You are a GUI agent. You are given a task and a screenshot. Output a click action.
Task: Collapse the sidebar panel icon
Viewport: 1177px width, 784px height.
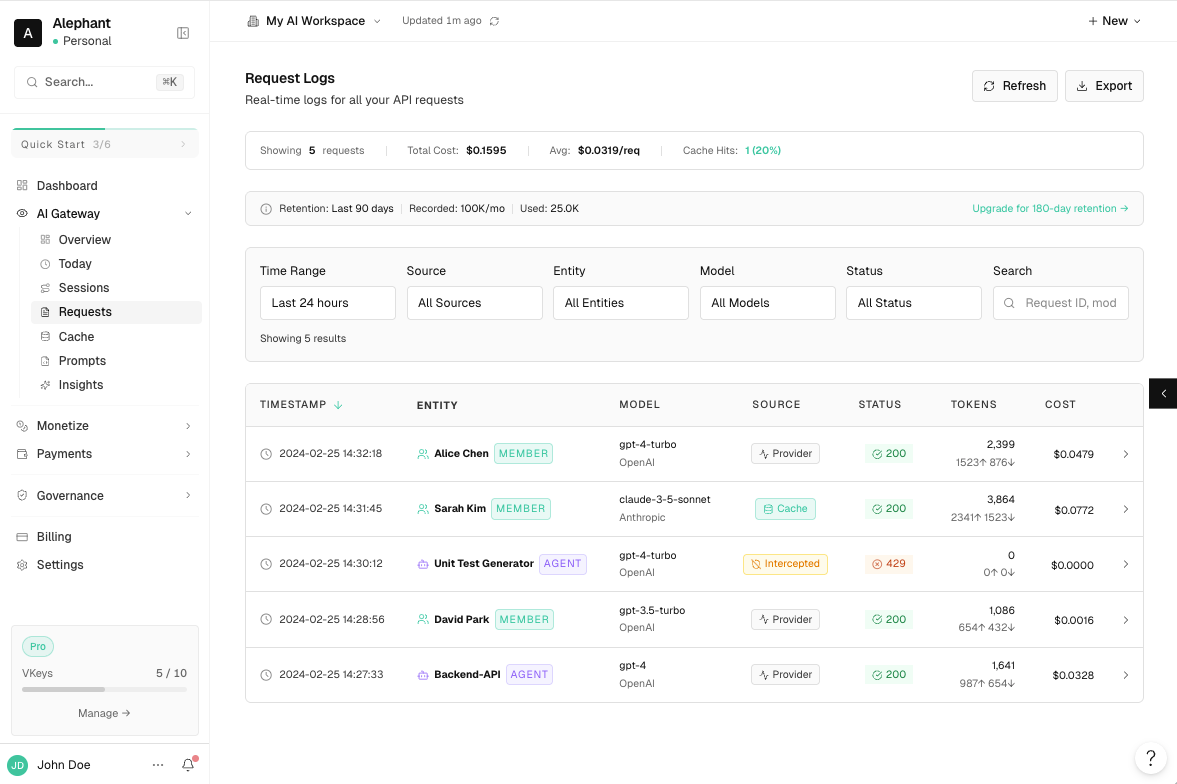pos(182,33)
